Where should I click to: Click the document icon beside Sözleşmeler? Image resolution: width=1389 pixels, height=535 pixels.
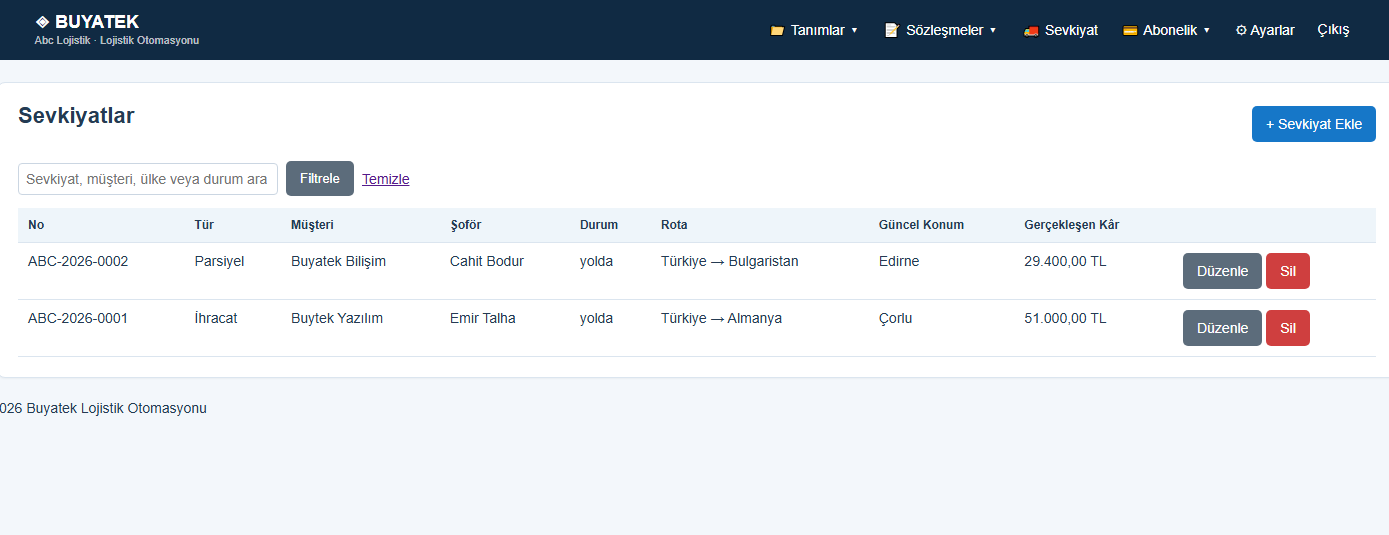(891, 31)
